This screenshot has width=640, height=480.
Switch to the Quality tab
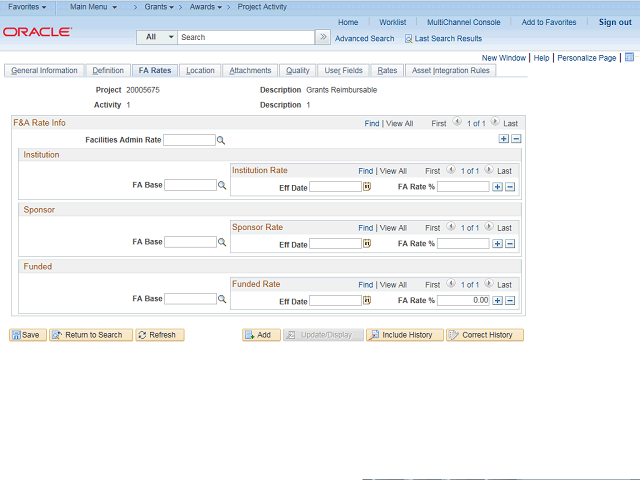[x=298, y=71]
